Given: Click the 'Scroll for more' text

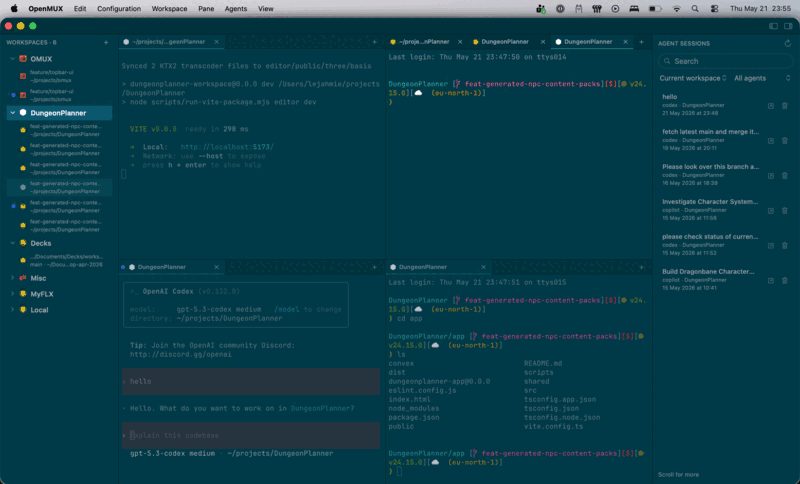Looking at the screenshot, I should tap(678, 474).
